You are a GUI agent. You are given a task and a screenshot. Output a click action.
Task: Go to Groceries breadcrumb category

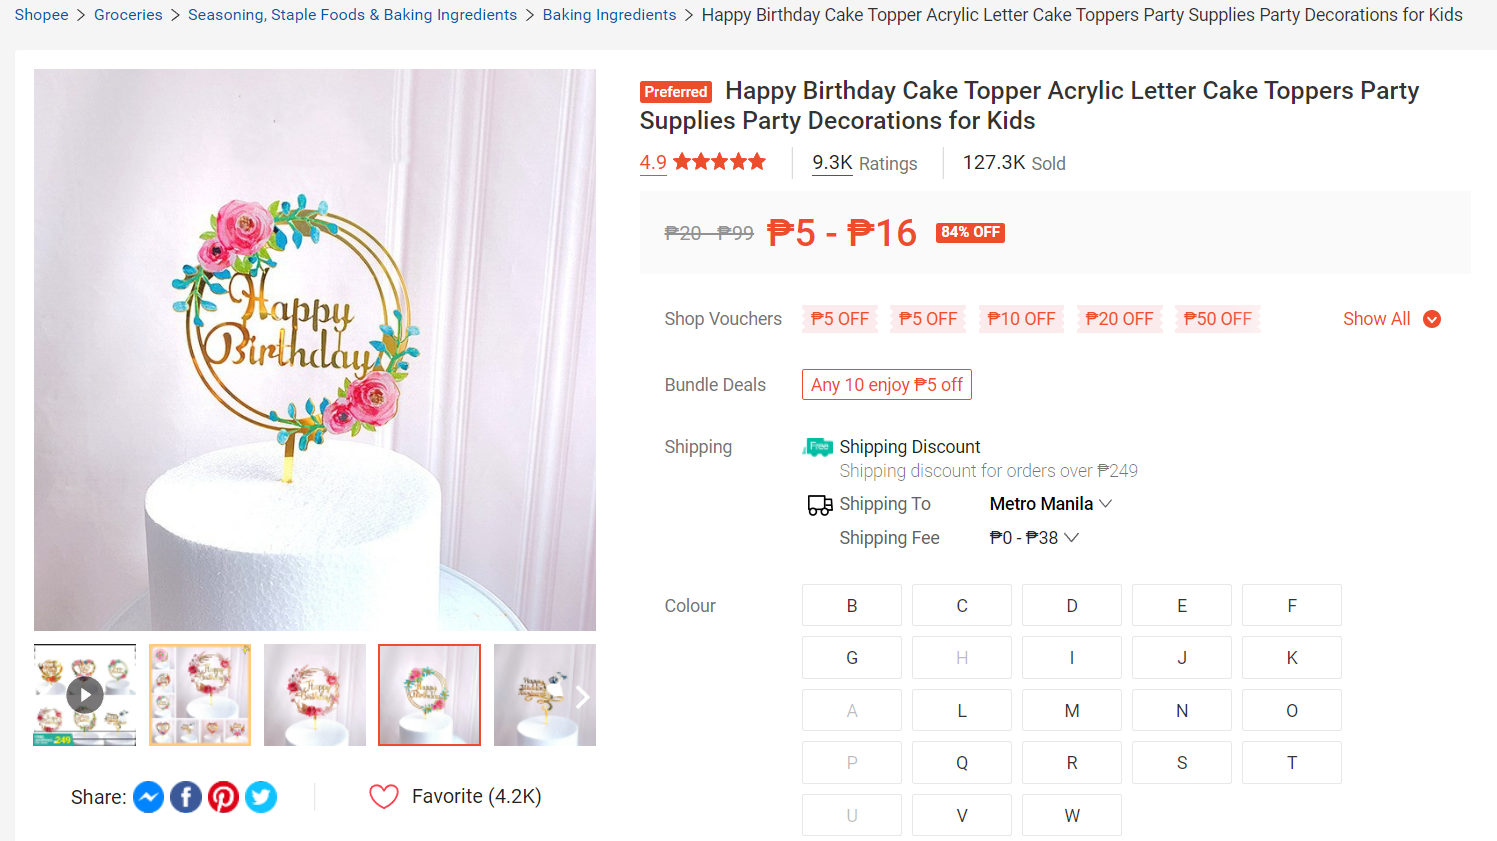pyautogui.click(x=128, y=15)
